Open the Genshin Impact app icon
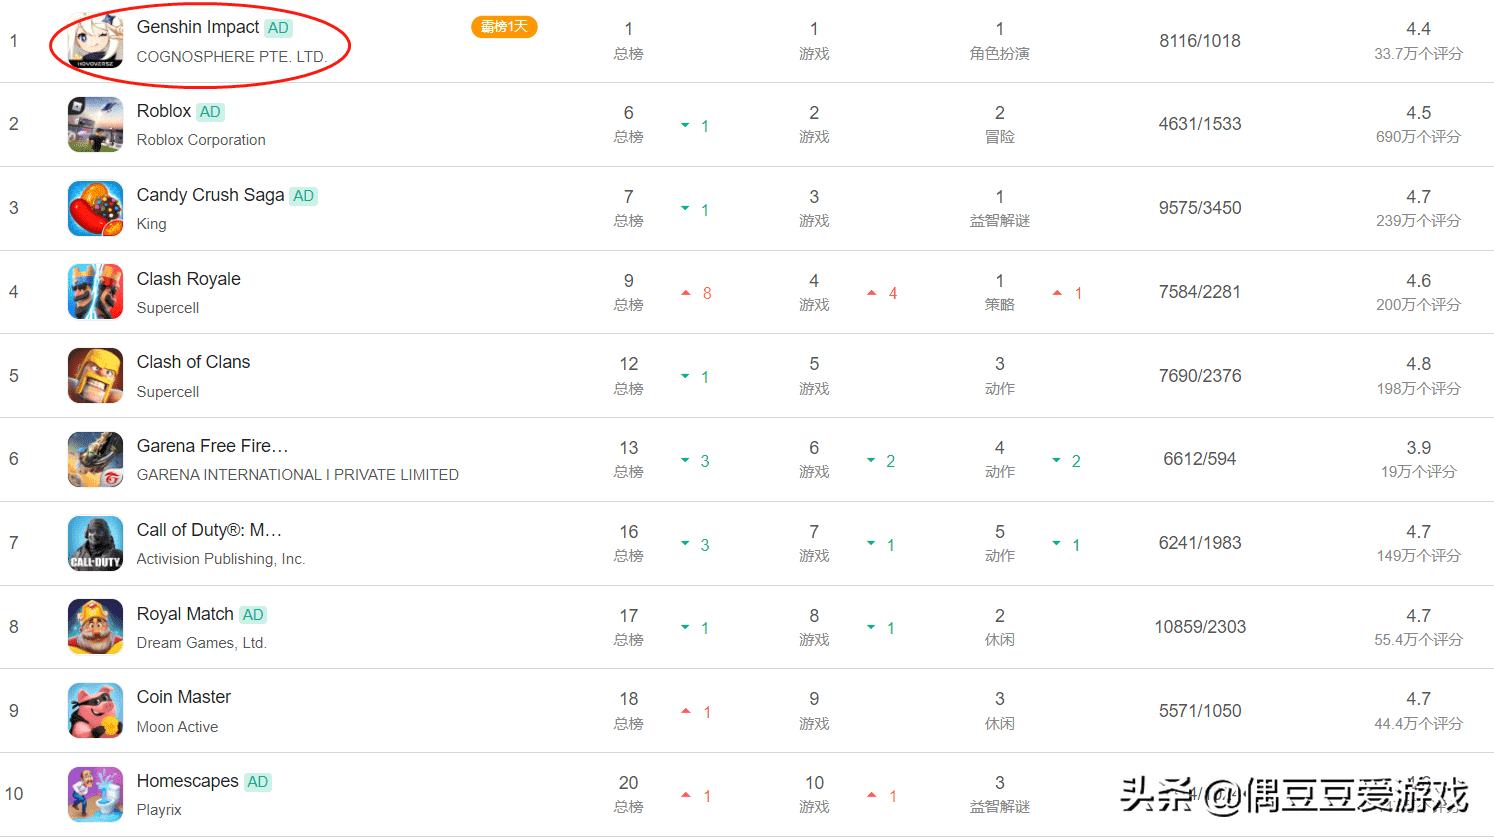Viewport: 1494px width, 839px height. tap(95, 41)
